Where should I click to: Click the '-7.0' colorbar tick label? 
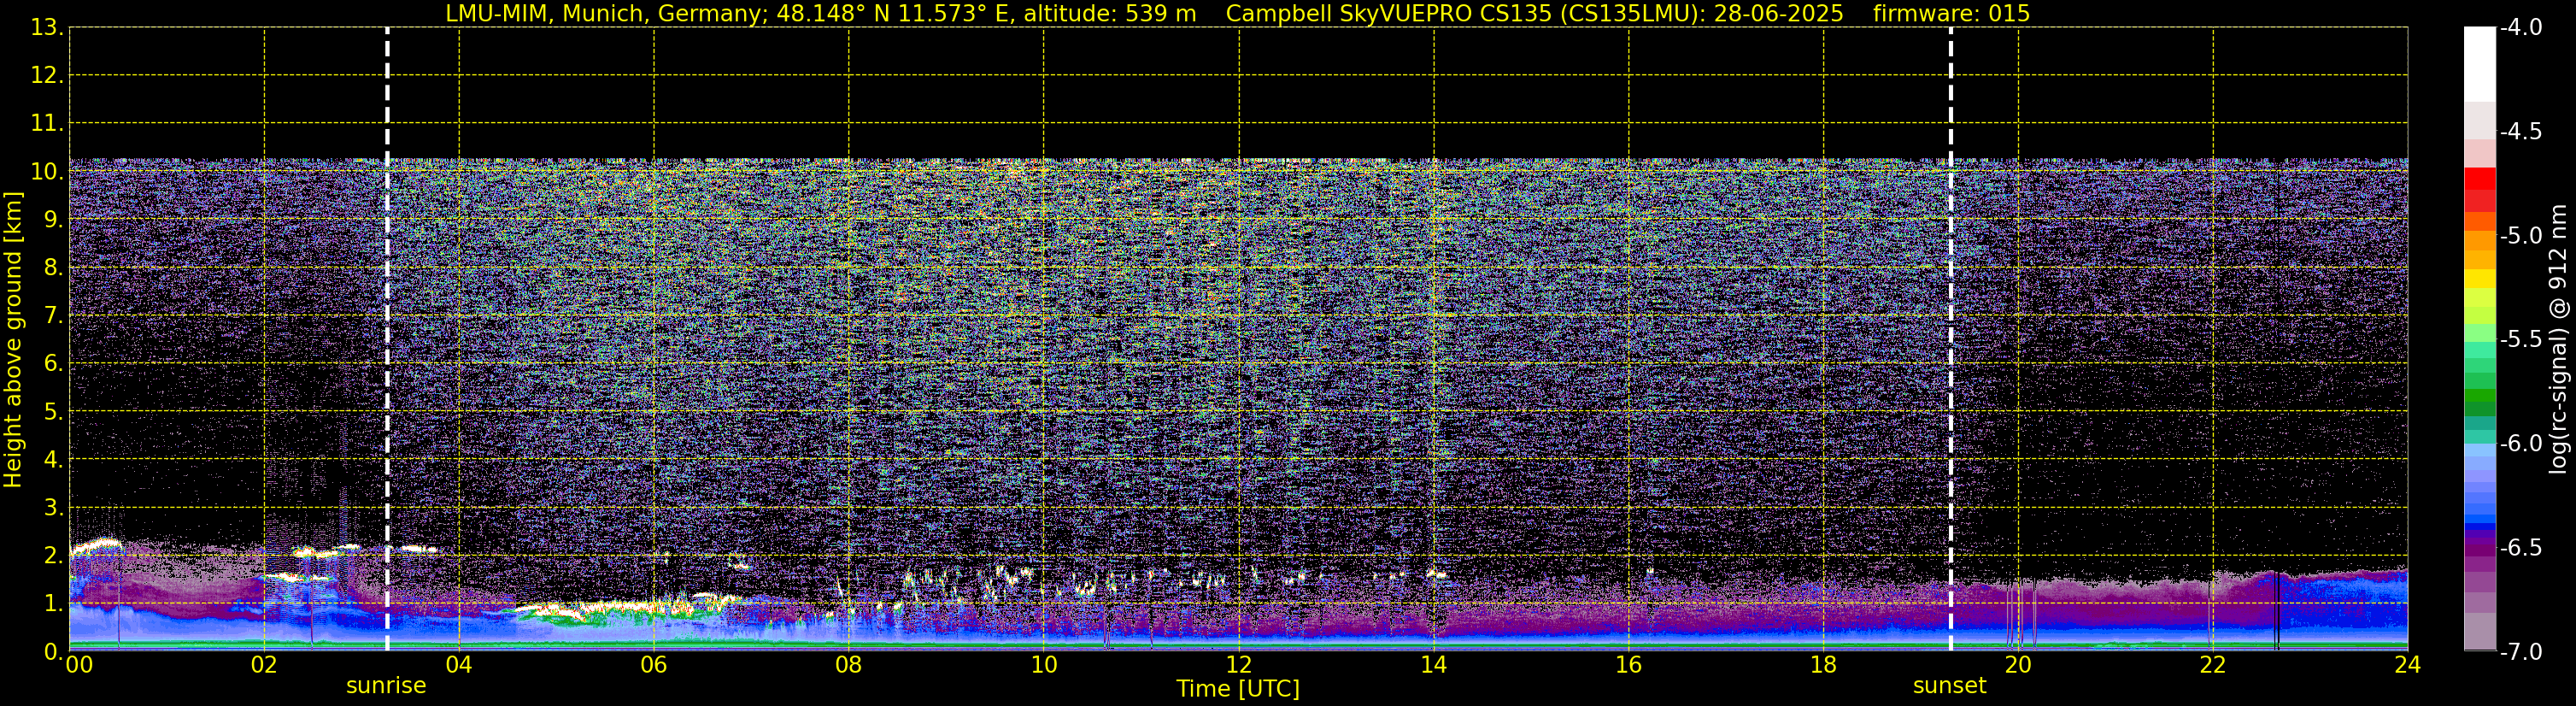point(2520,652)
